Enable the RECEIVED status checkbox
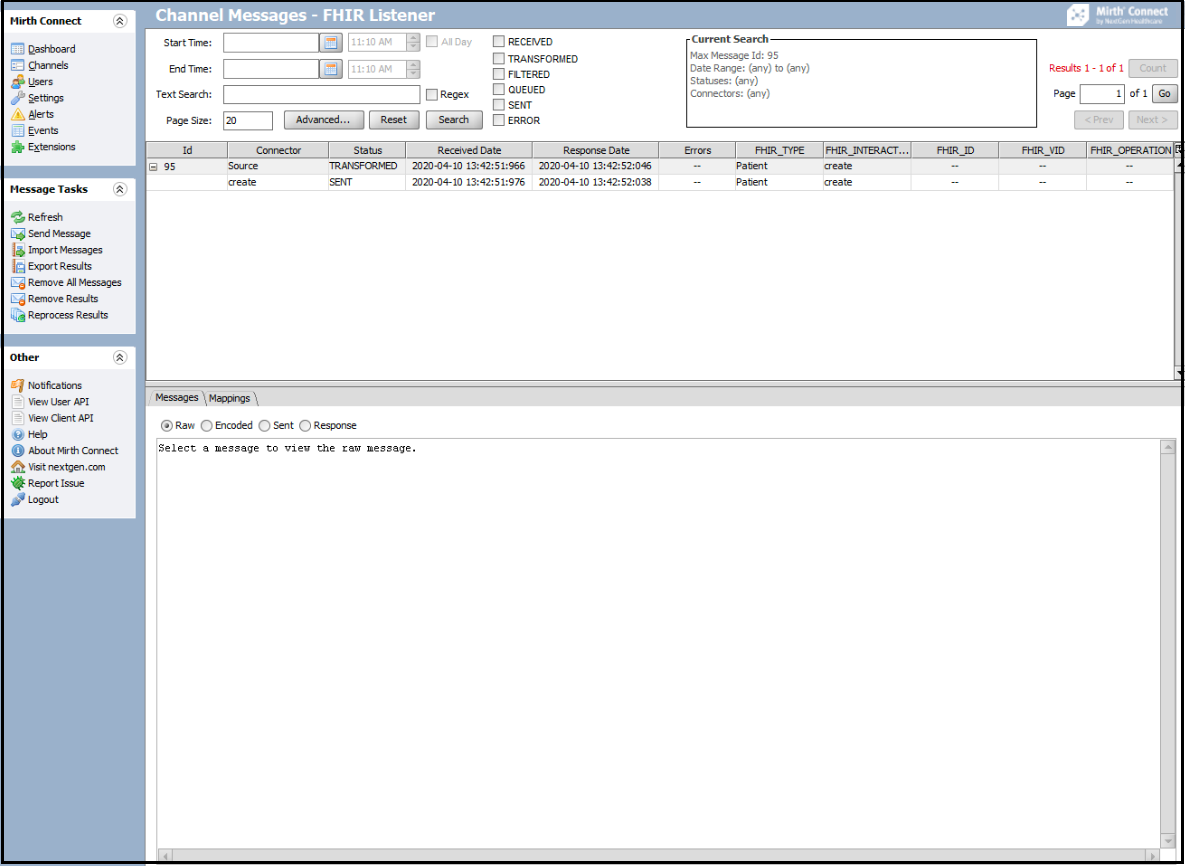1185x866 pixels. coord(499,42)
